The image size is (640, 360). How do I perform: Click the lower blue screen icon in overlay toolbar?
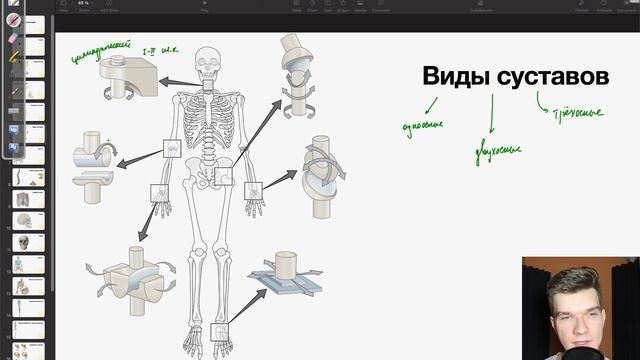tap(13, 147)
